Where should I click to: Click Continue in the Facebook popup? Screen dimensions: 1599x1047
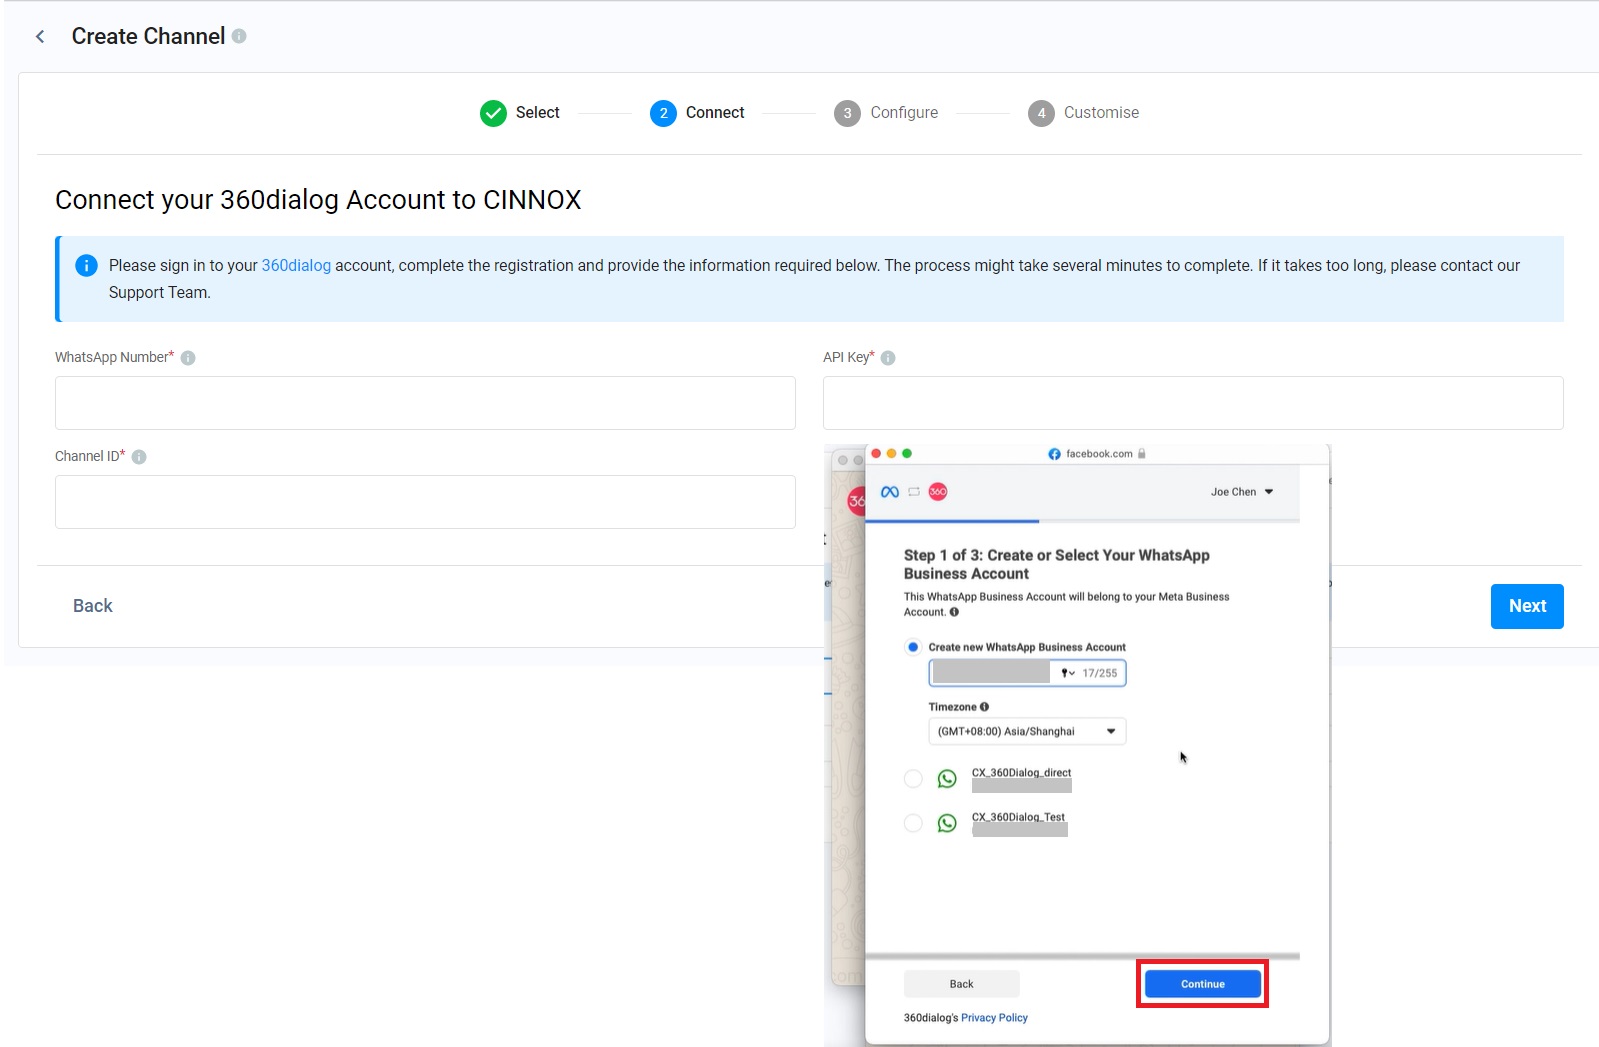(1203, 984)
